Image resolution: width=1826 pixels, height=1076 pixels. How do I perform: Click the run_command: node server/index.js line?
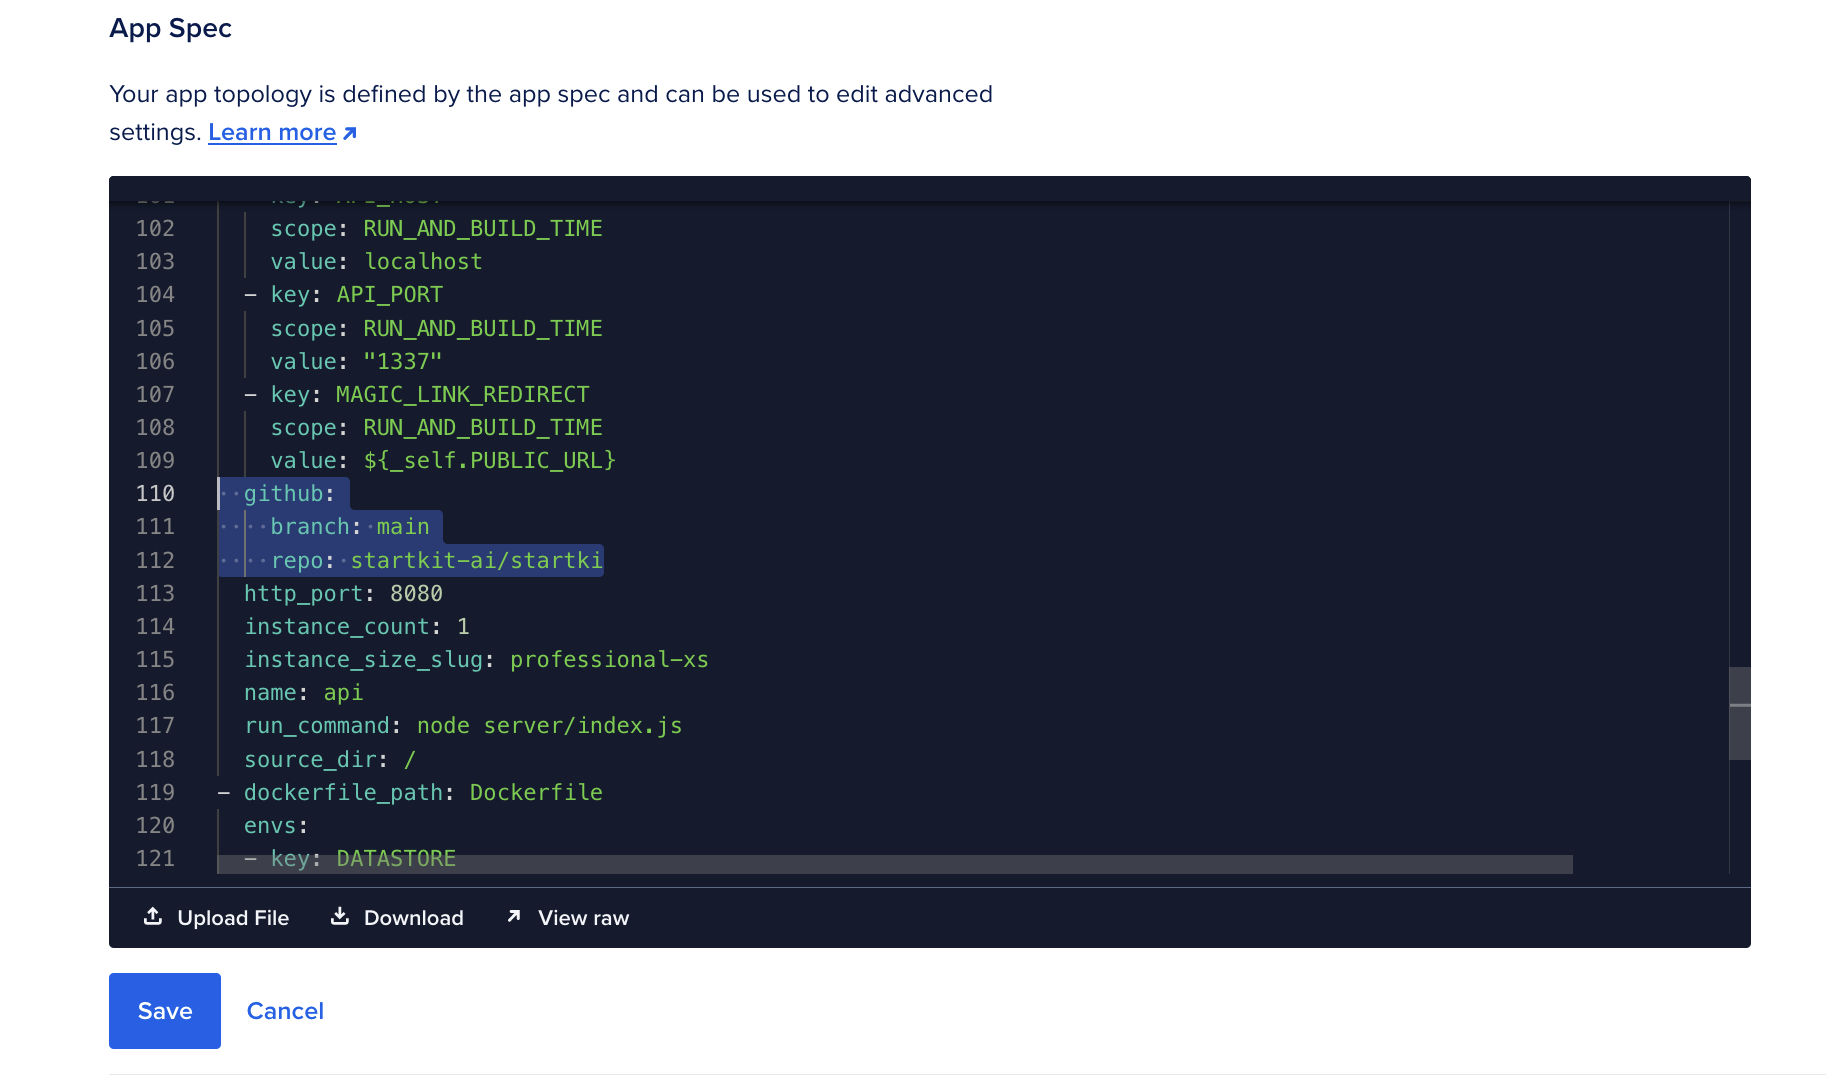pyautogui.click(x=462, y=725)
